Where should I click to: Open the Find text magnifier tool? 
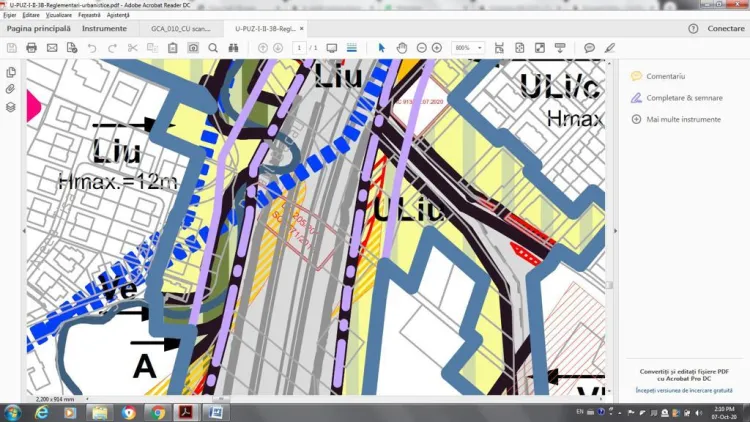tap(213, 48)
